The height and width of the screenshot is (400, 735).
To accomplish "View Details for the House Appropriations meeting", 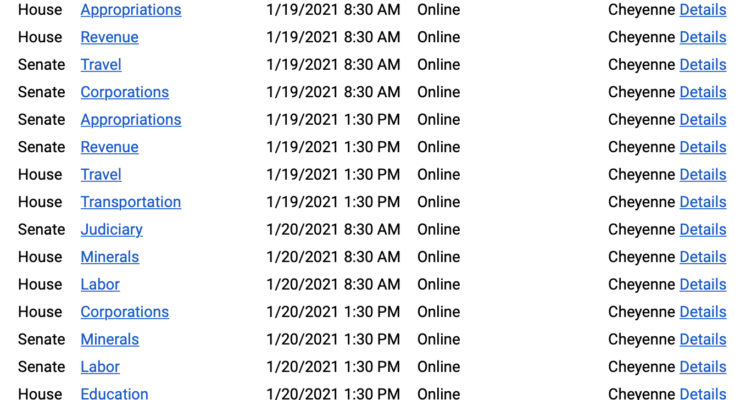I will point(703,10).
